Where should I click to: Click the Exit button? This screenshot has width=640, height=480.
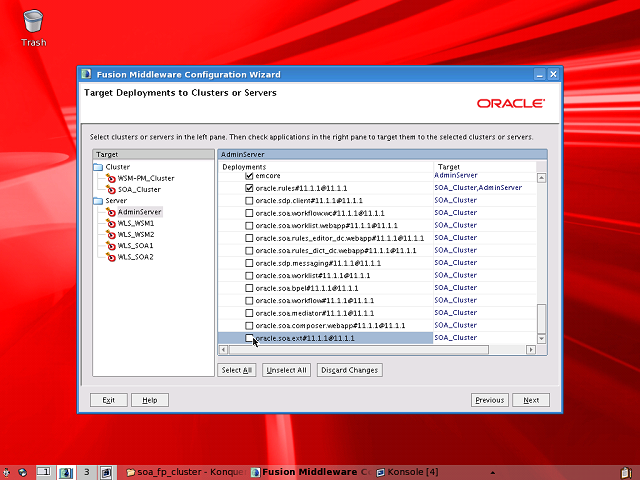click(109, 400)
